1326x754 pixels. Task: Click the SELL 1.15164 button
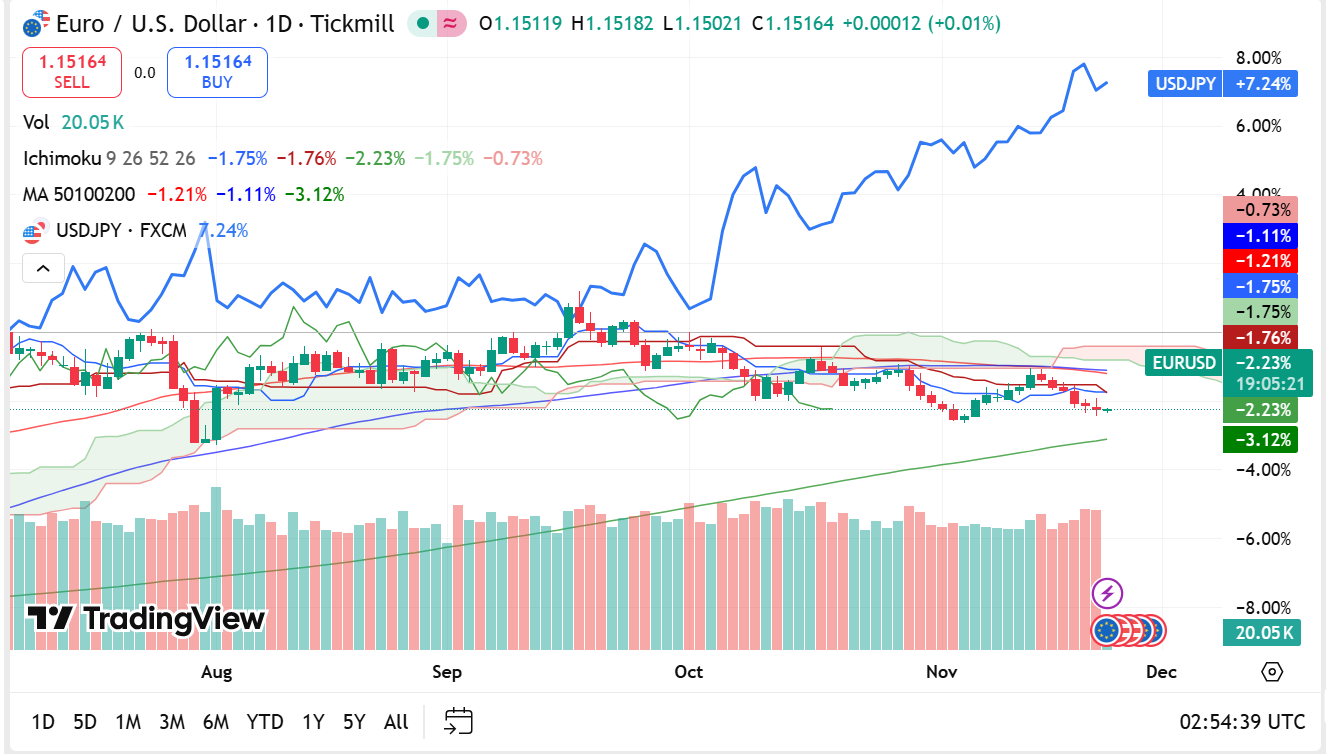click(71, 72)
